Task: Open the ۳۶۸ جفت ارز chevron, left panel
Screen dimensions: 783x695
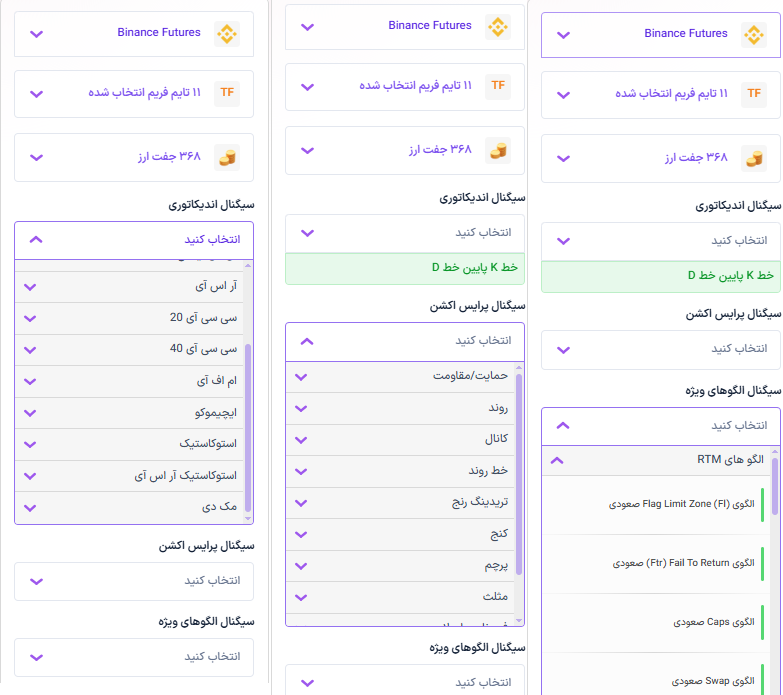Action: (x=36, y=157)
